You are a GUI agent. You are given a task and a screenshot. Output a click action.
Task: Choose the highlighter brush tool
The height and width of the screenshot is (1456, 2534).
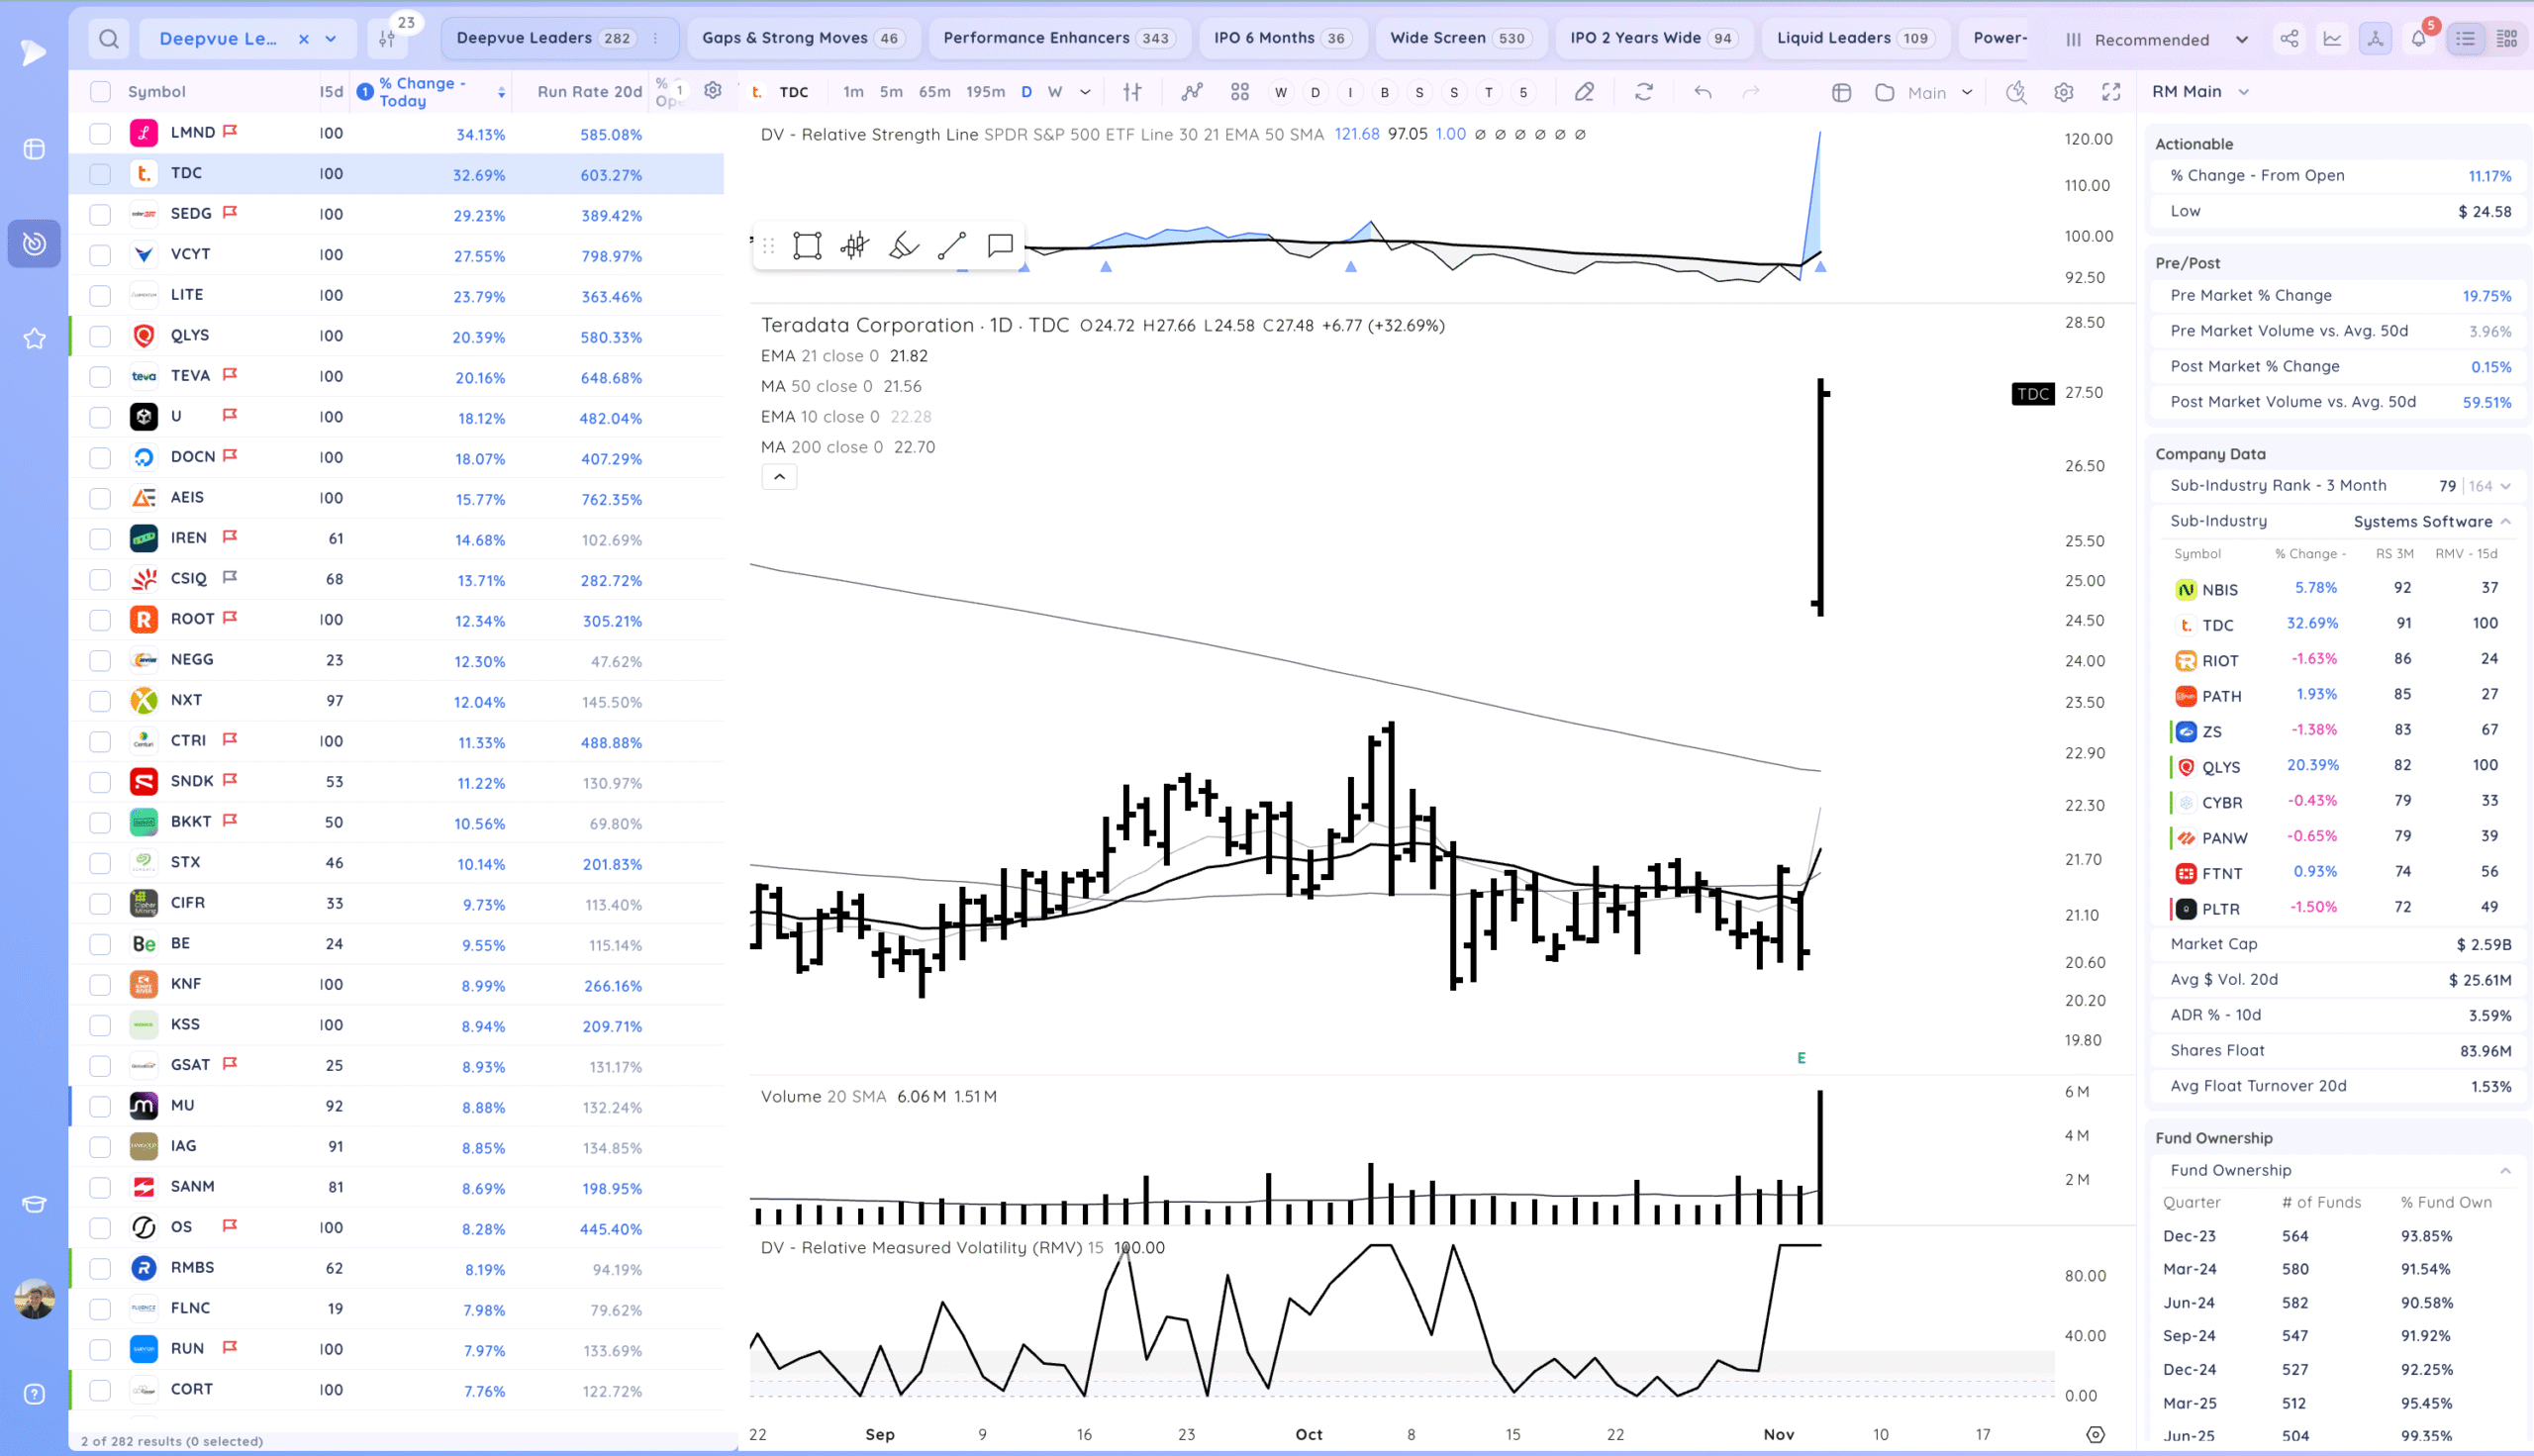tap(903, 246)
